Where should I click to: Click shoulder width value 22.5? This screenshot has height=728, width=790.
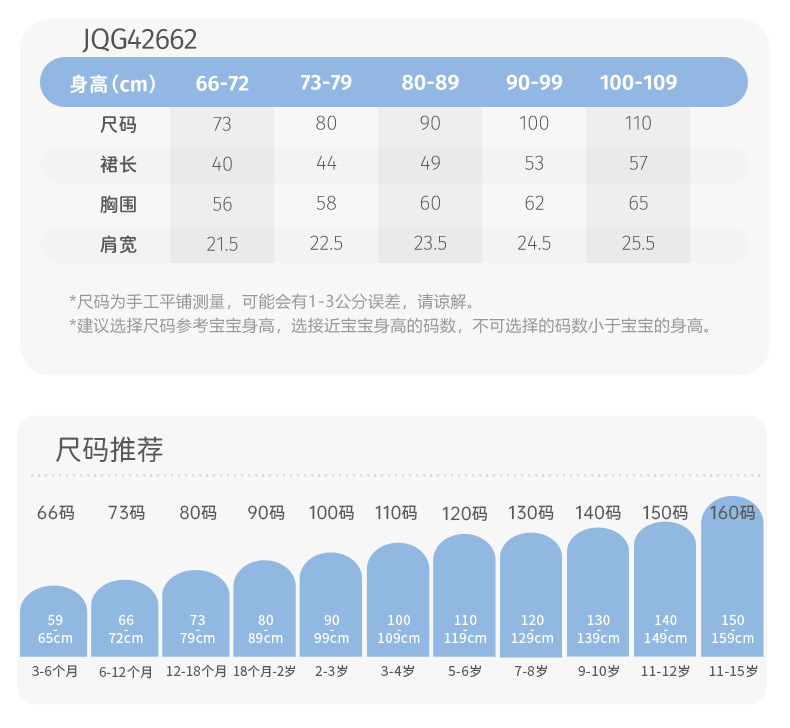326,243
